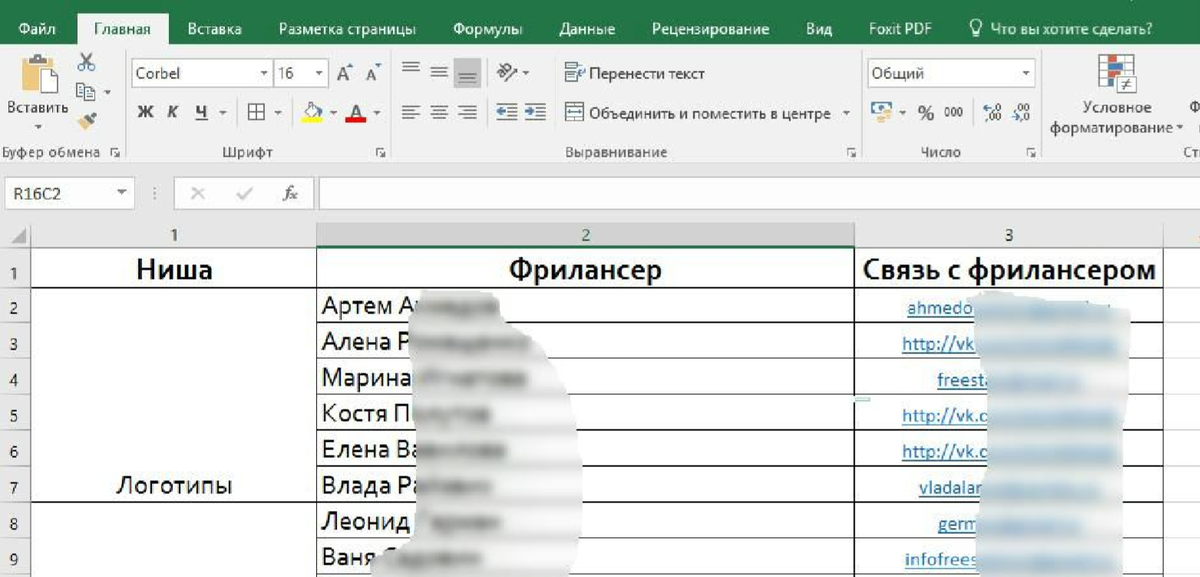Open the font size 16 dropdown

click(320, 73)
